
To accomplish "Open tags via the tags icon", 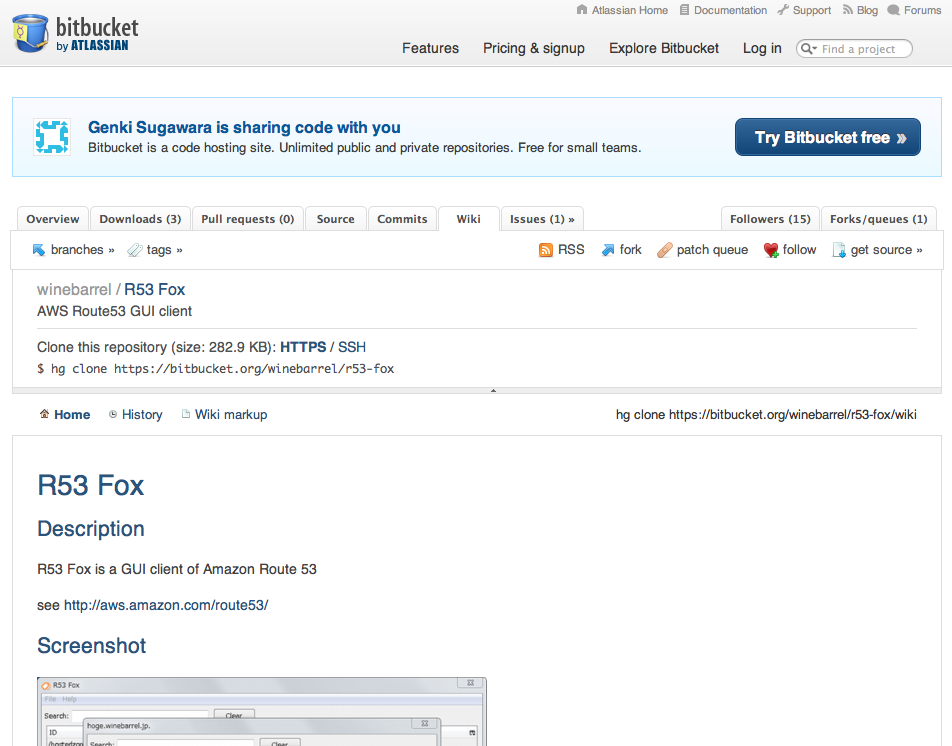I will 135,249.
